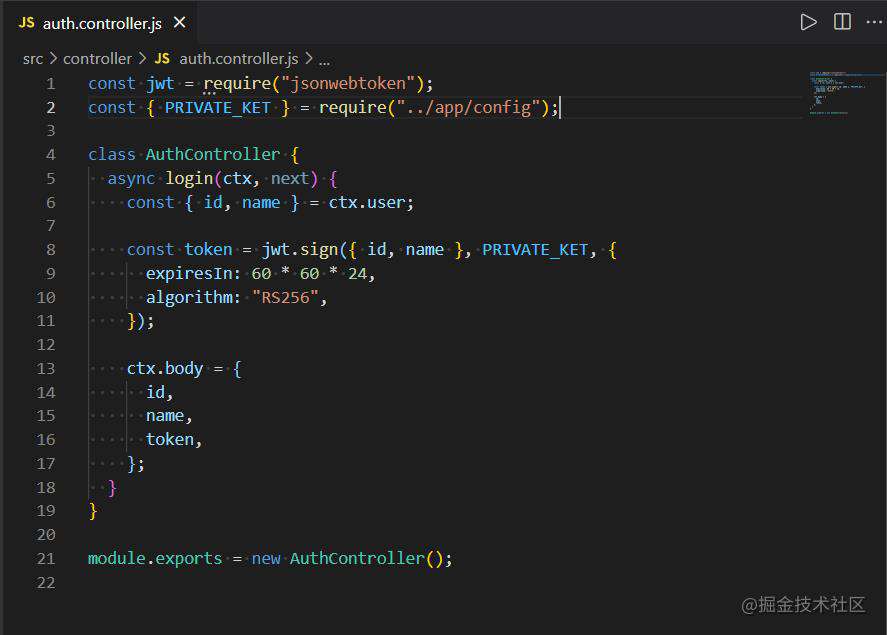Click the "../app/config" path string
Image resolution: width=887 pixels, height=635 pixels.
(468, 107)
